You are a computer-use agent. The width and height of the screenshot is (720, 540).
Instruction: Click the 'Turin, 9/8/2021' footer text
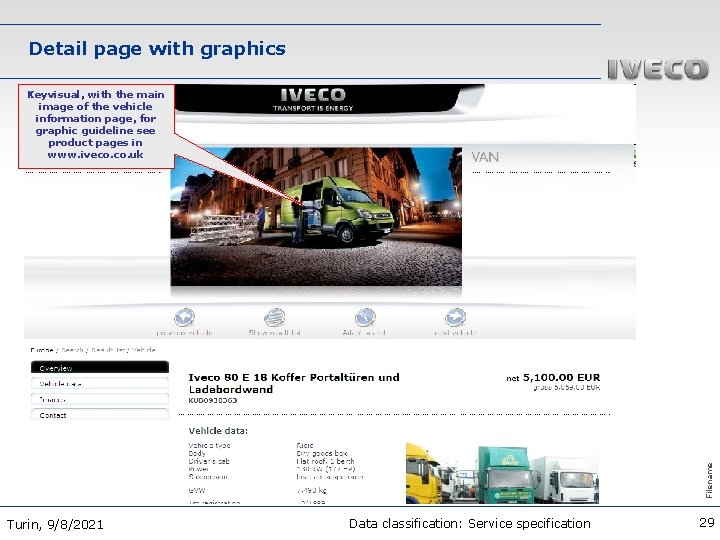[x=55, y=524]
